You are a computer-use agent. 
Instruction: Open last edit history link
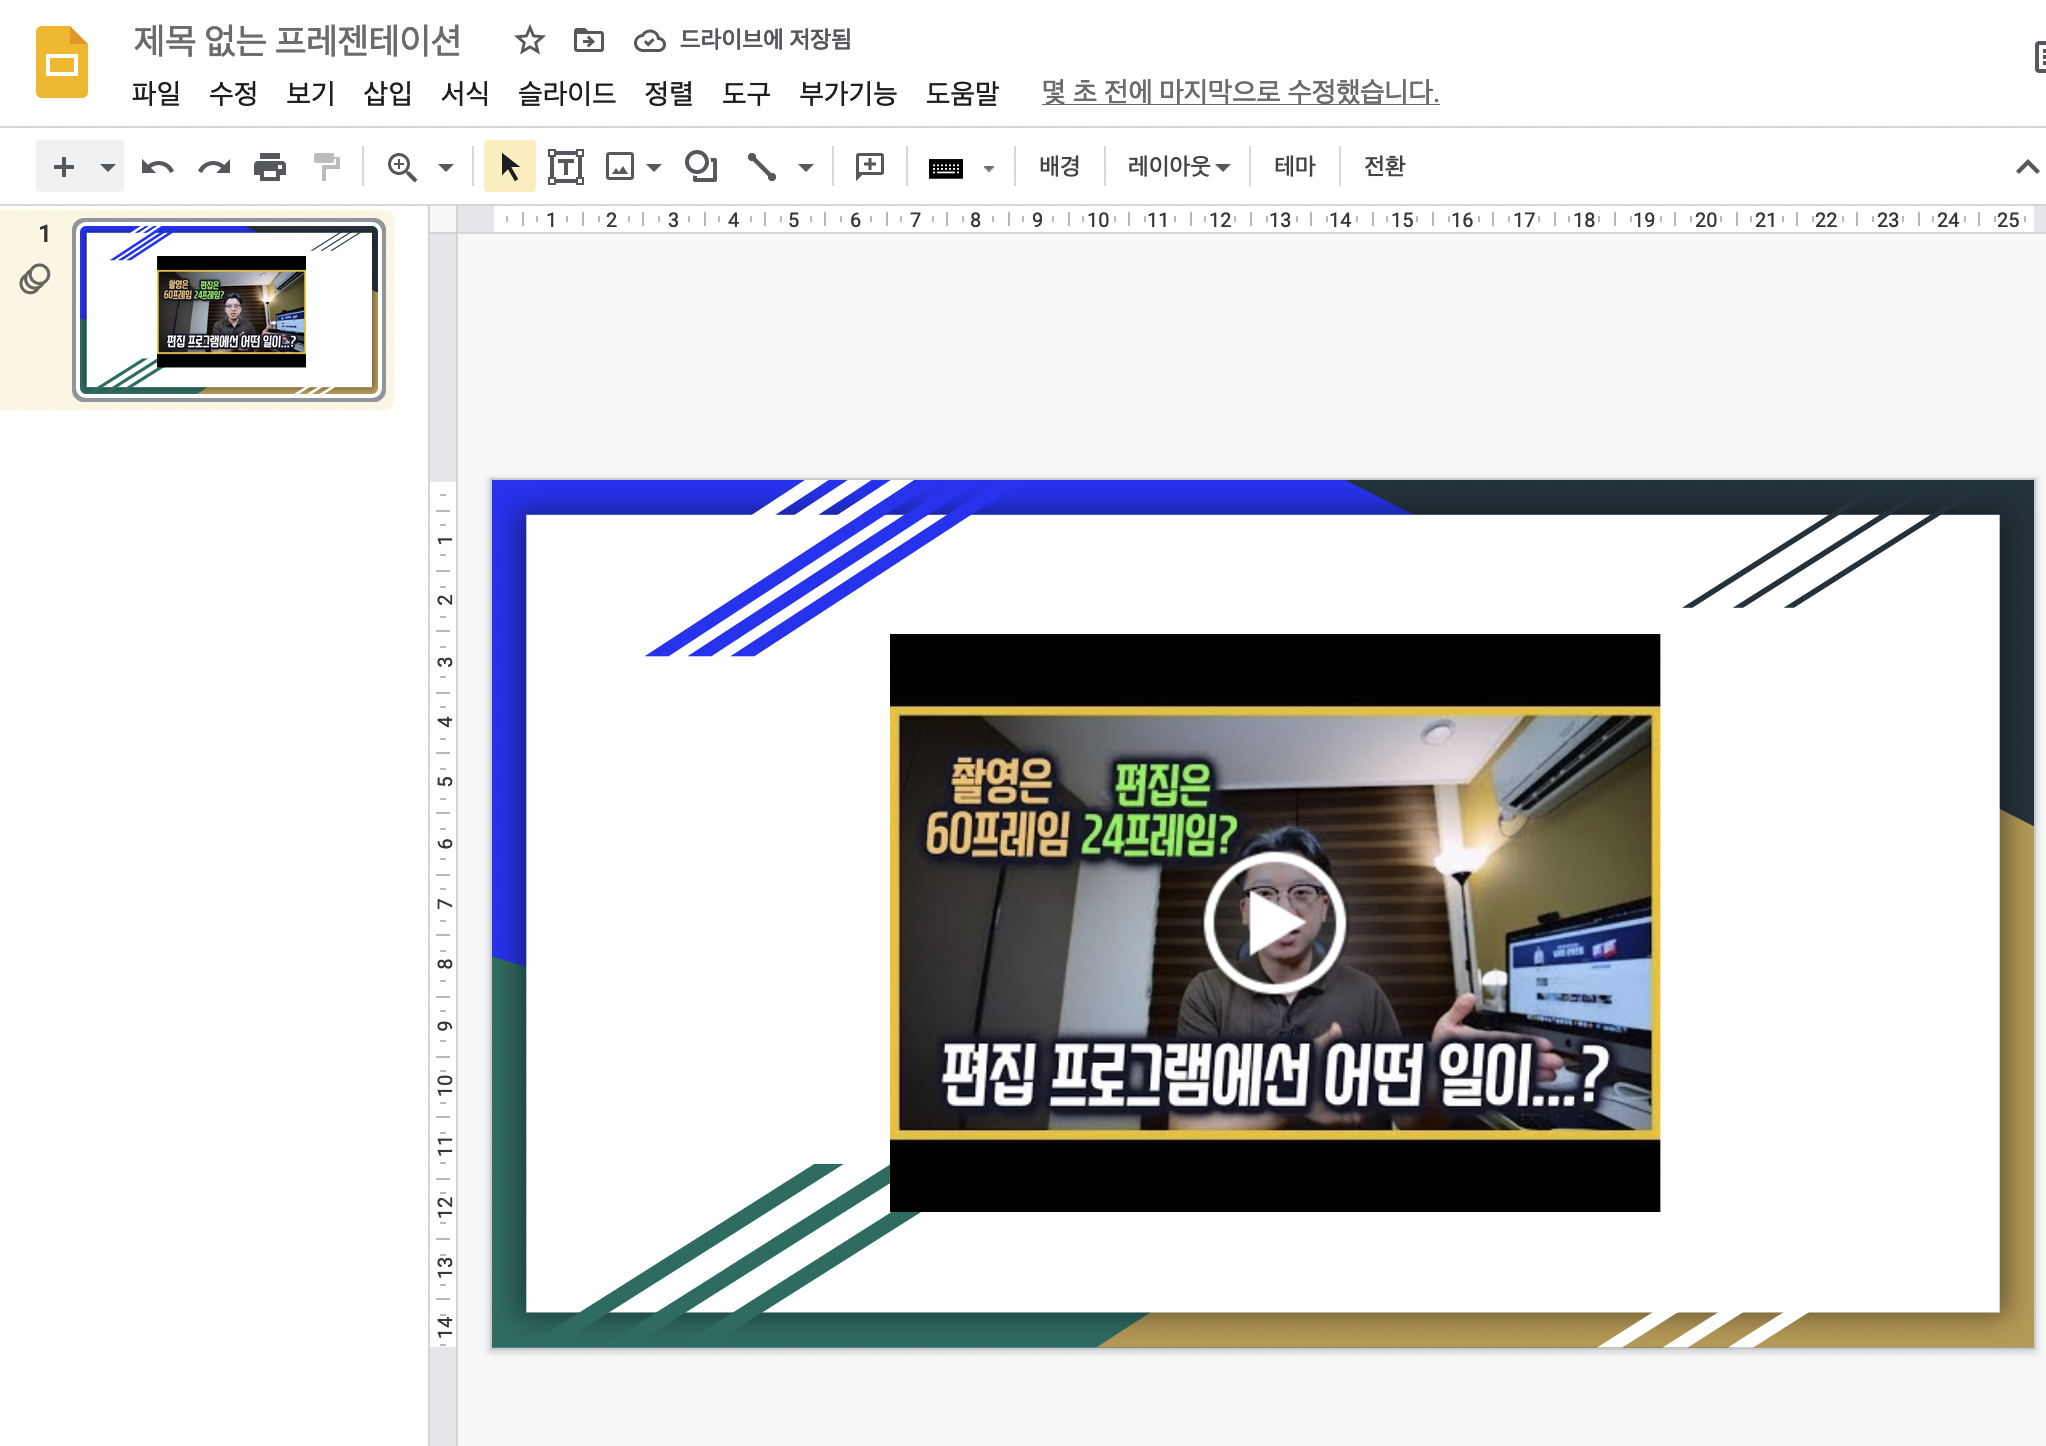(1239, 92)
